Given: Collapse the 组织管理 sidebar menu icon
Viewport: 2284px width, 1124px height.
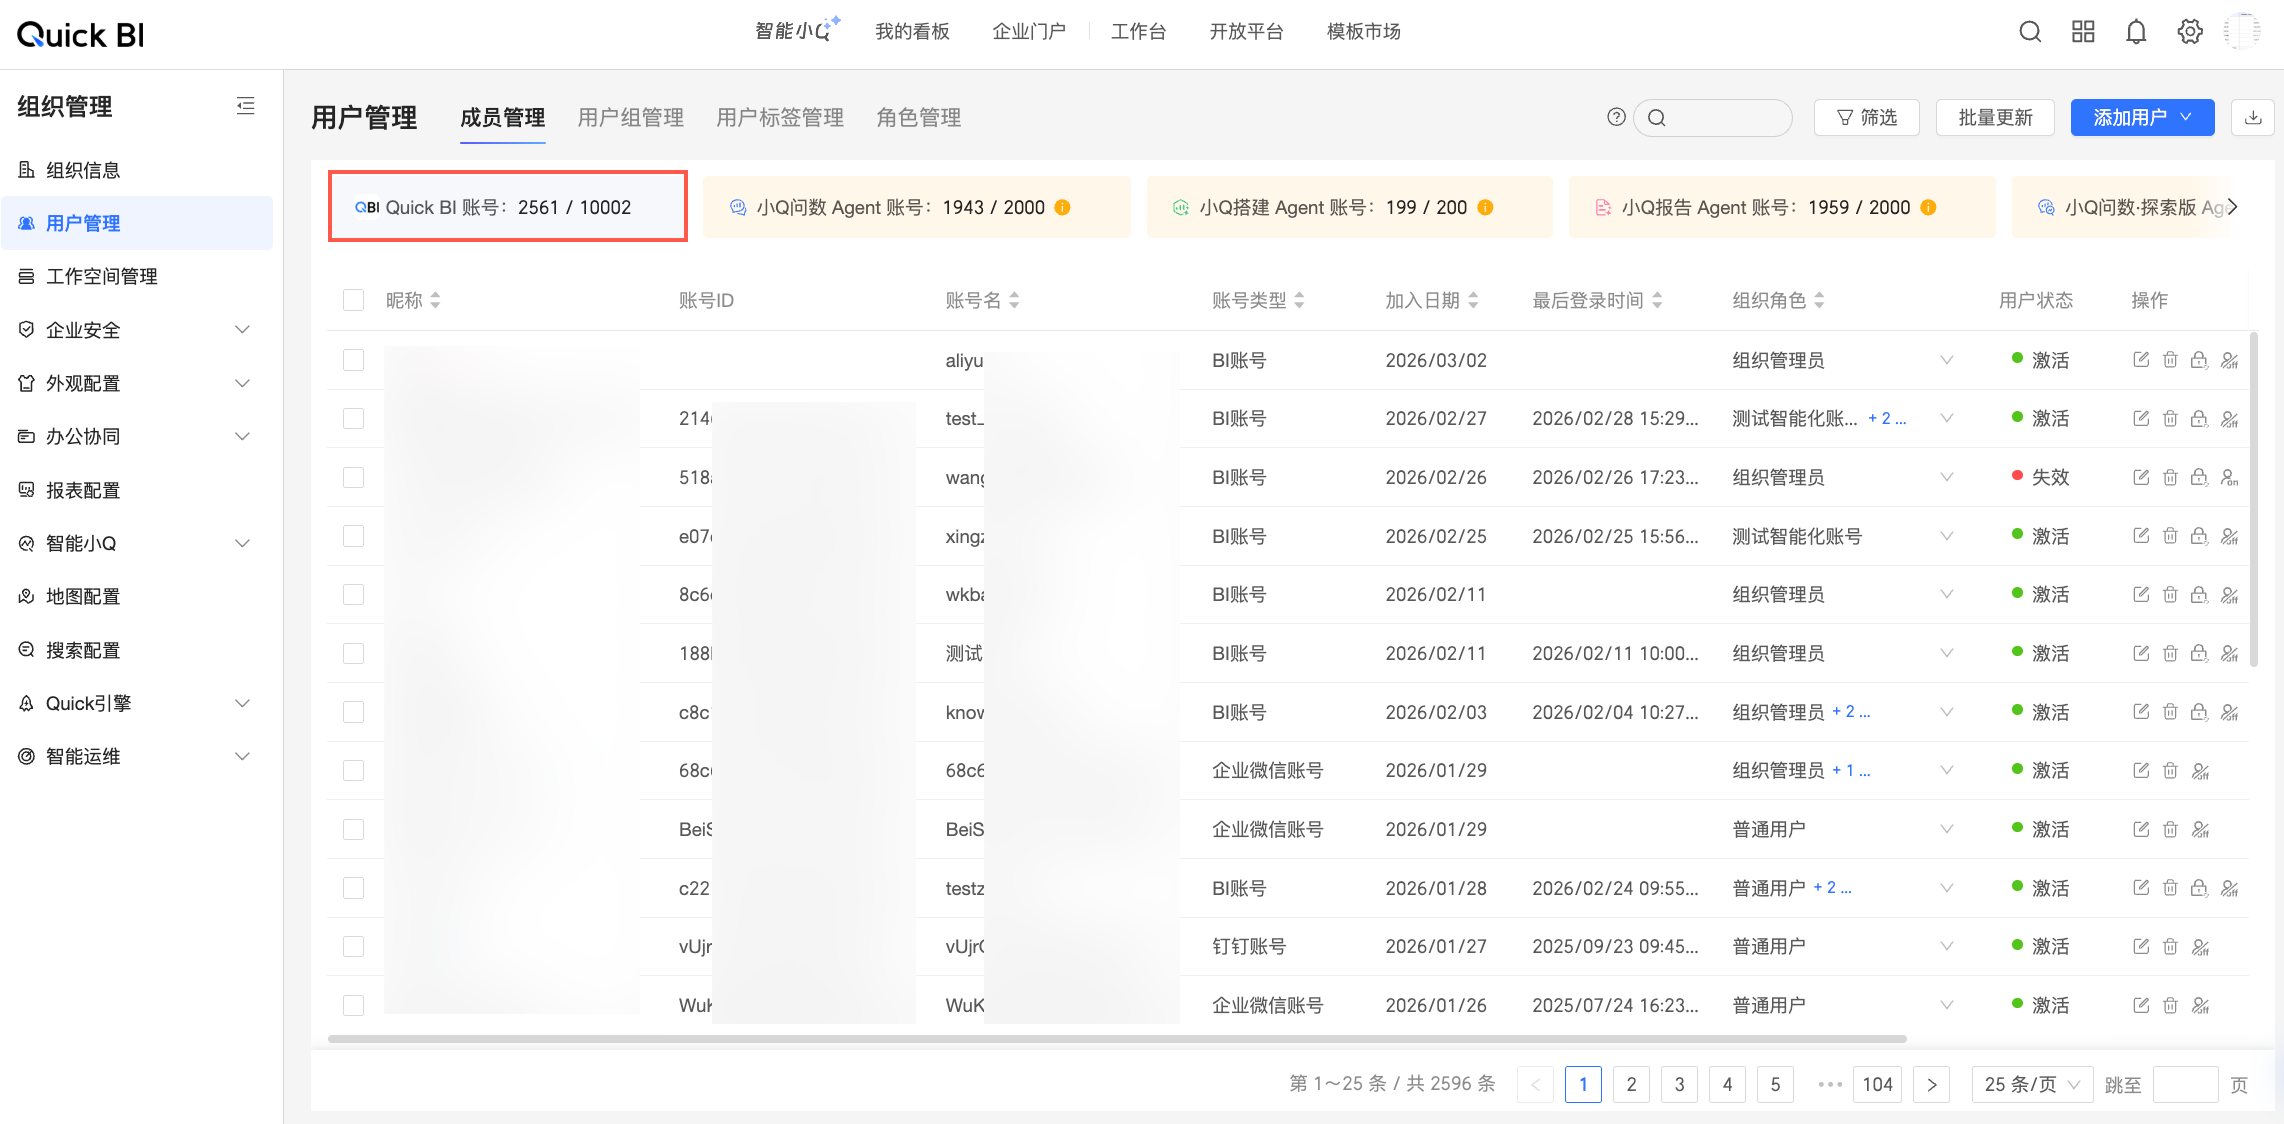Looking at the screenshot, I should point(245,106).
